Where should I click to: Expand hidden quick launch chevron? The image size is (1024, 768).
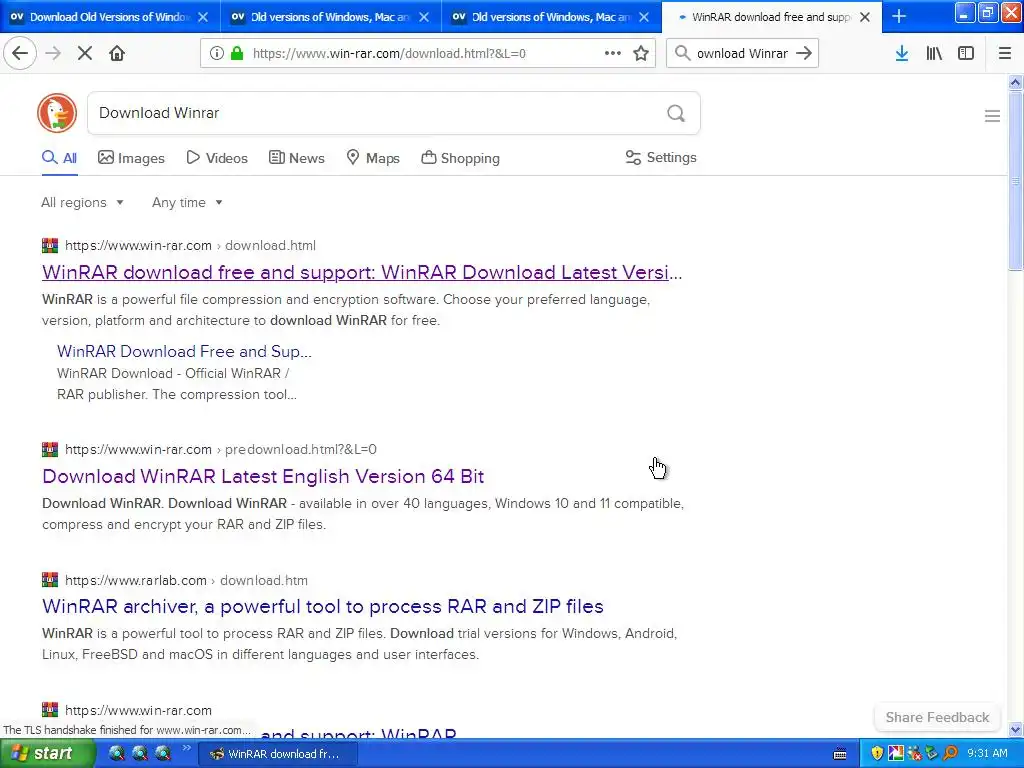point(186,748)
